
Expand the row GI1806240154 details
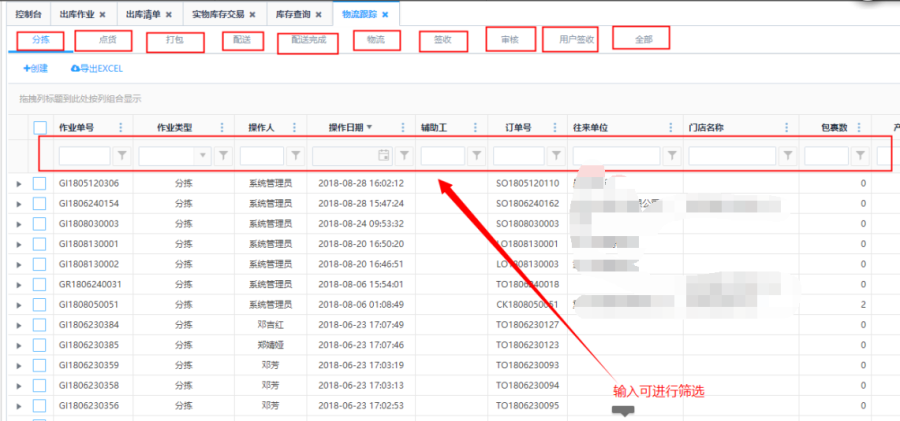click(18, 204)
